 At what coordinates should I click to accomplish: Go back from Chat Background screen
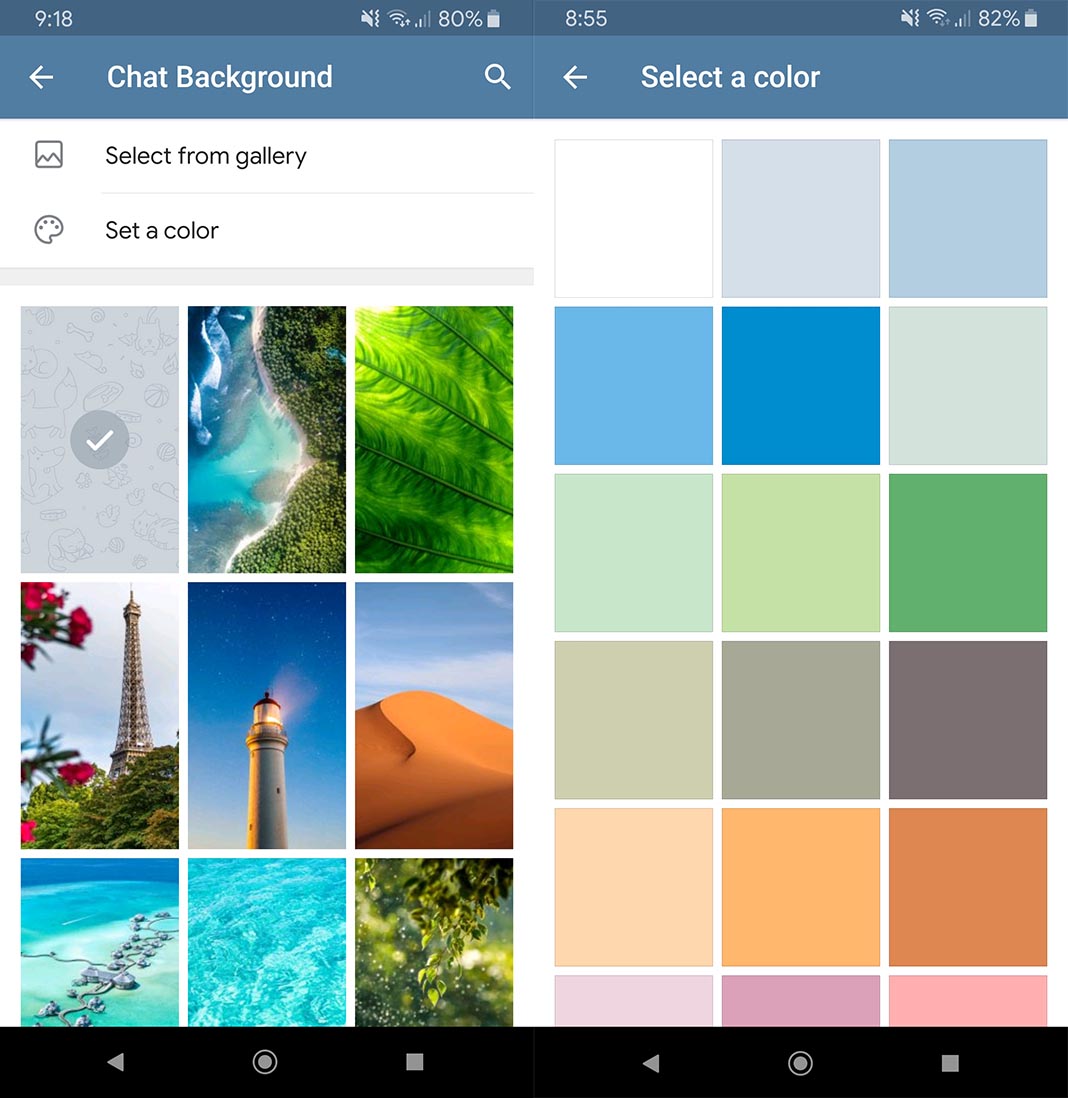41,77
